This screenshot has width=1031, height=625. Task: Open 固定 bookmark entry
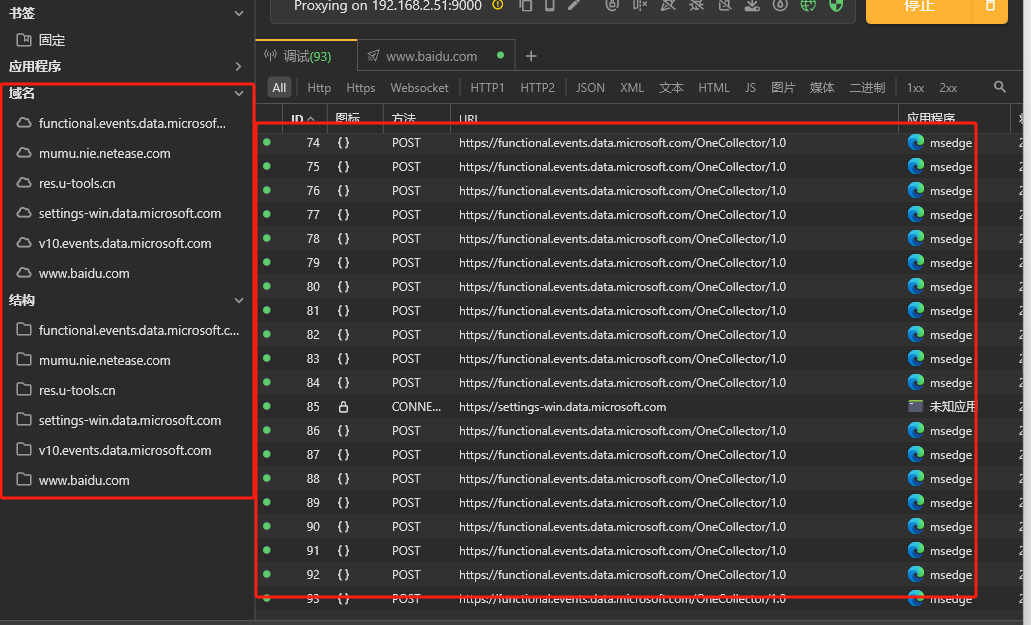click(x=52, y=40)
